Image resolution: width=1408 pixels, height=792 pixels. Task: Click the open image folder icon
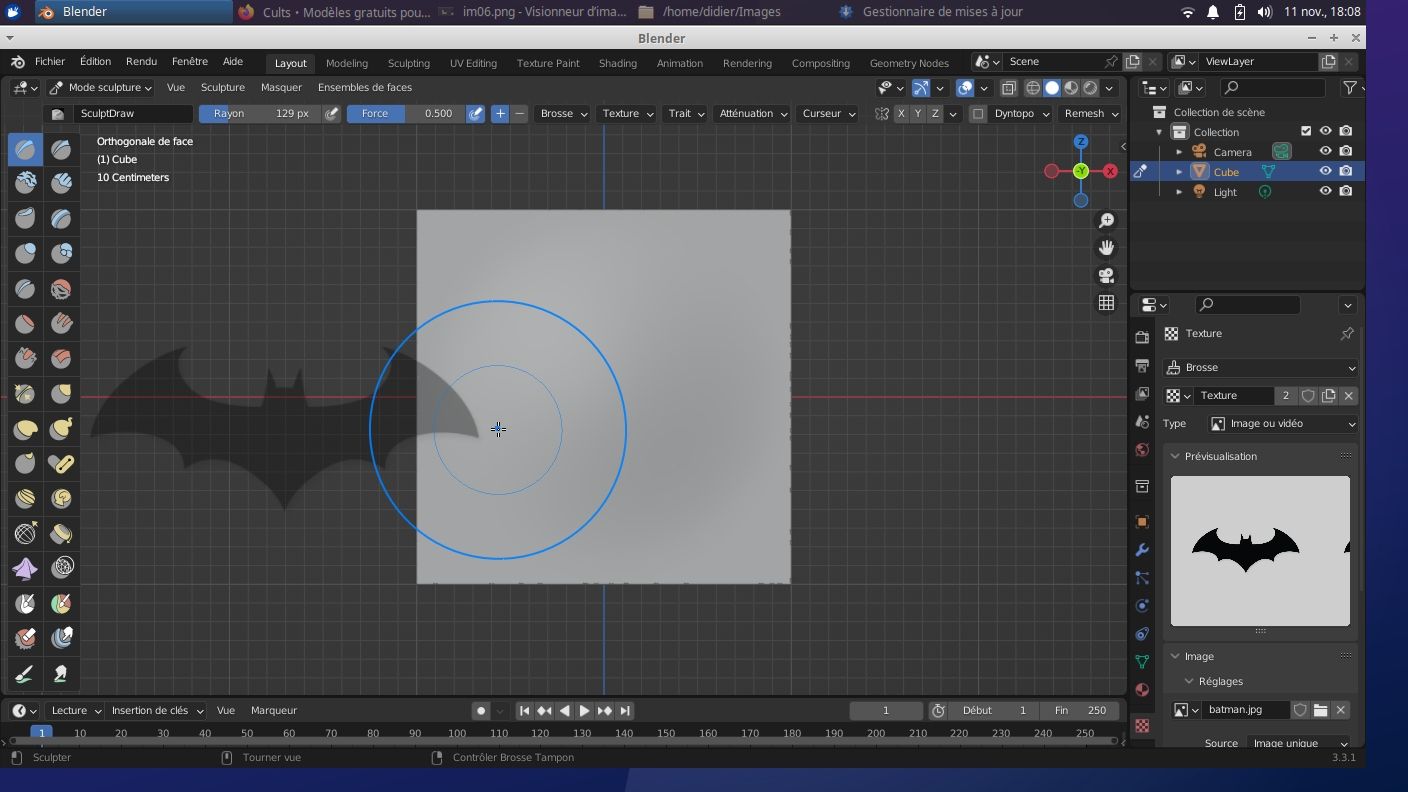click(x=1320, y=710)
